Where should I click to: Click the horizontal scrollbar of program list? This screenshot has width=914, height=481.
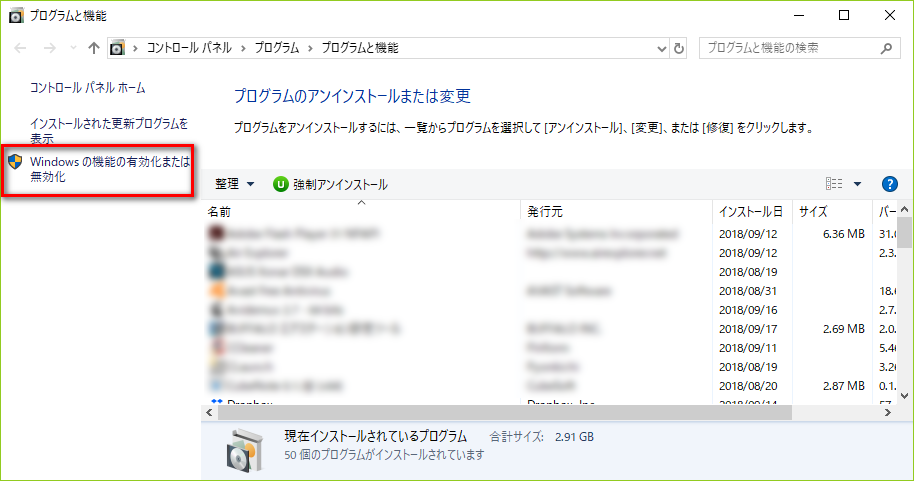(500, 411)
